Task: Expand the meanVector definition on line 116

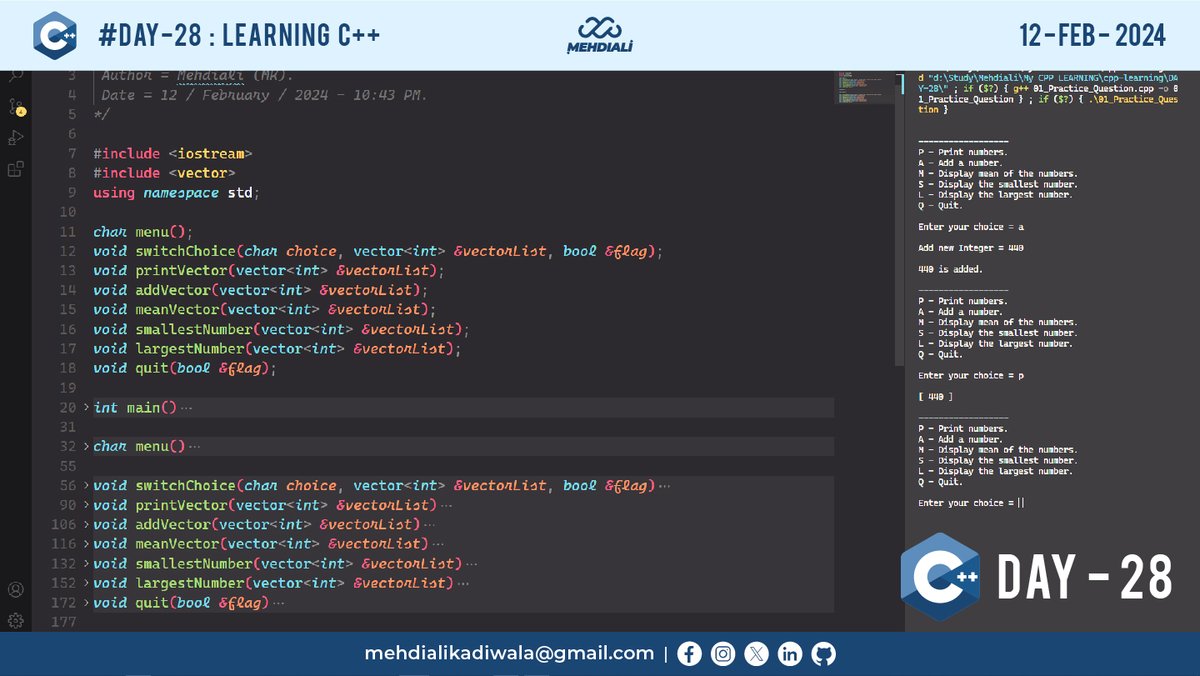Action: [x=86, y=544]
